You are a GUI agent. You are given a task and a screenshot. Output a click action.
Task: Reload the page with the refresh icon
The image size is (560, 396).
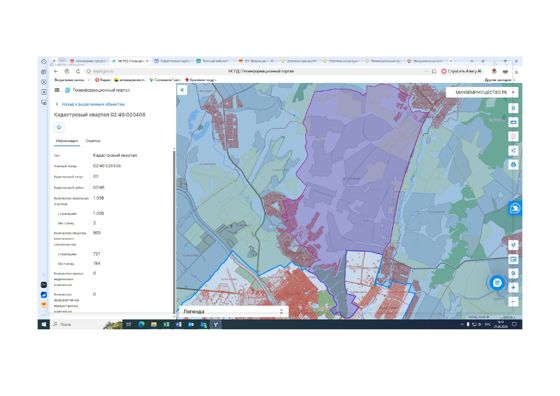pos(78,71)
